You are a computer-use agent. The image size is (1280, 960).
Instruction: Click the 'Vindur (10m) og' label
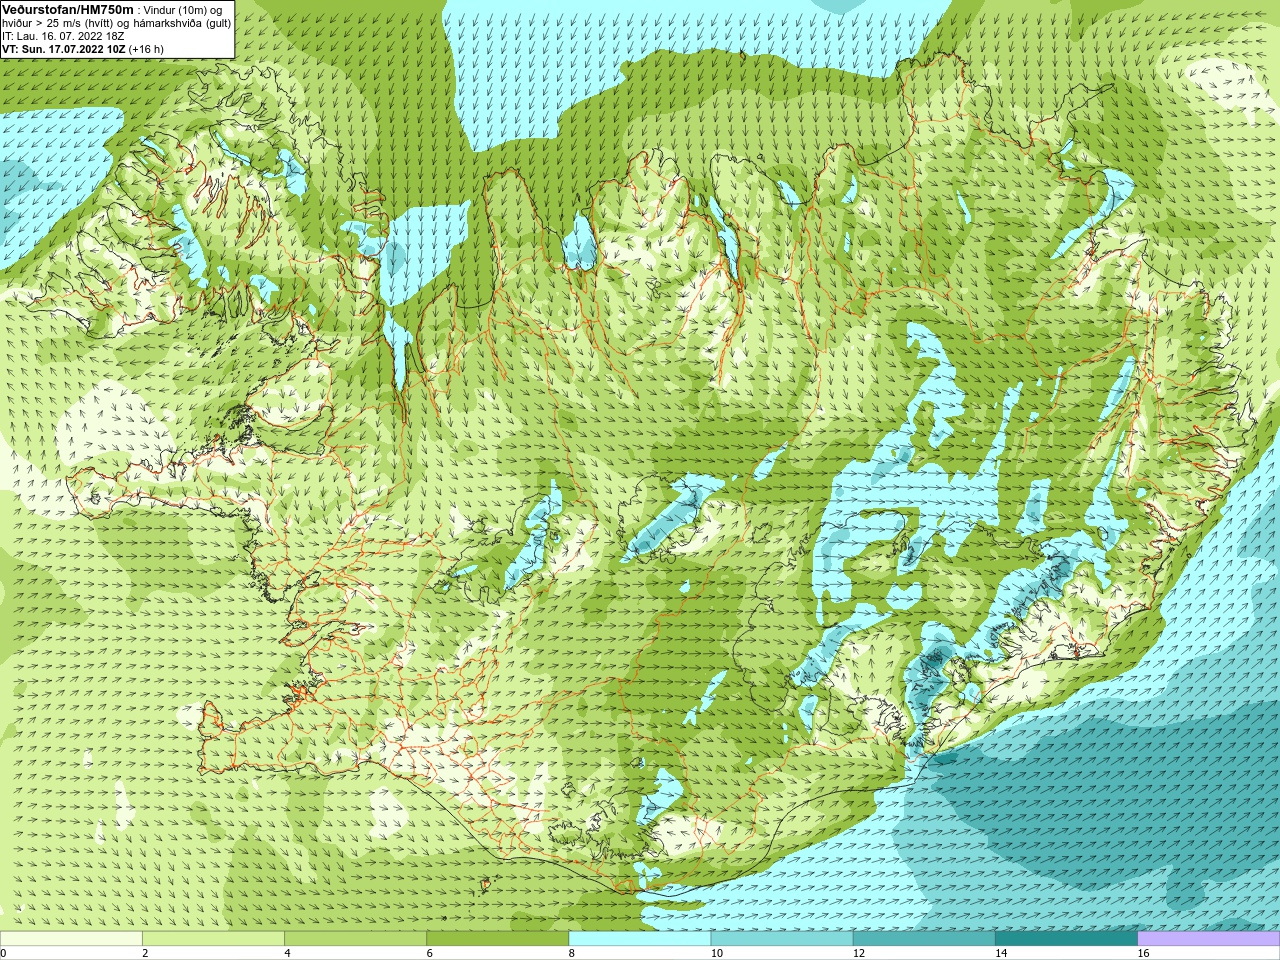pyautogui.click(x=183, y=10)
